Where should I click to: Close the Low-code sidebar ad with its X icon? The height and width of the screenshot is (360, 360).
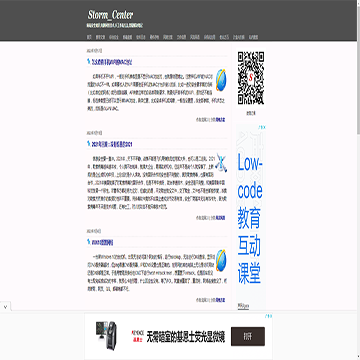pyautogui.click(x=264, y=127)
